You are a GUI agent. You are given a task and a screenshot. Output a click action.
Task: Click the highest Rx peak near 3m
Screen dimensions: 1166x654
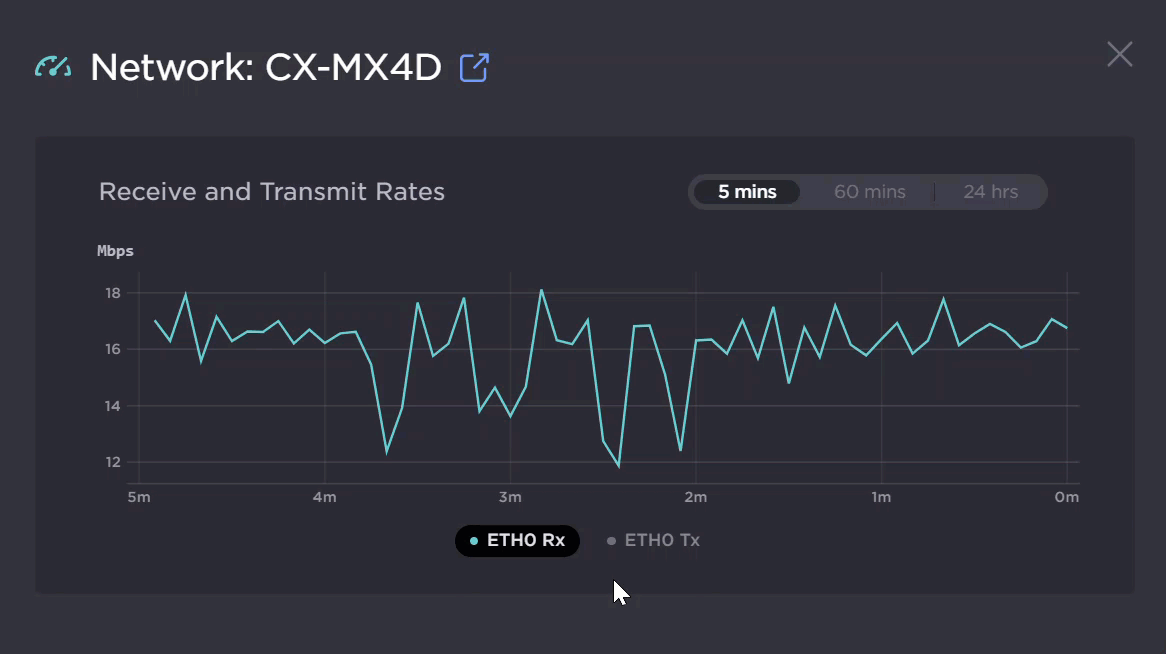point(541,291)
